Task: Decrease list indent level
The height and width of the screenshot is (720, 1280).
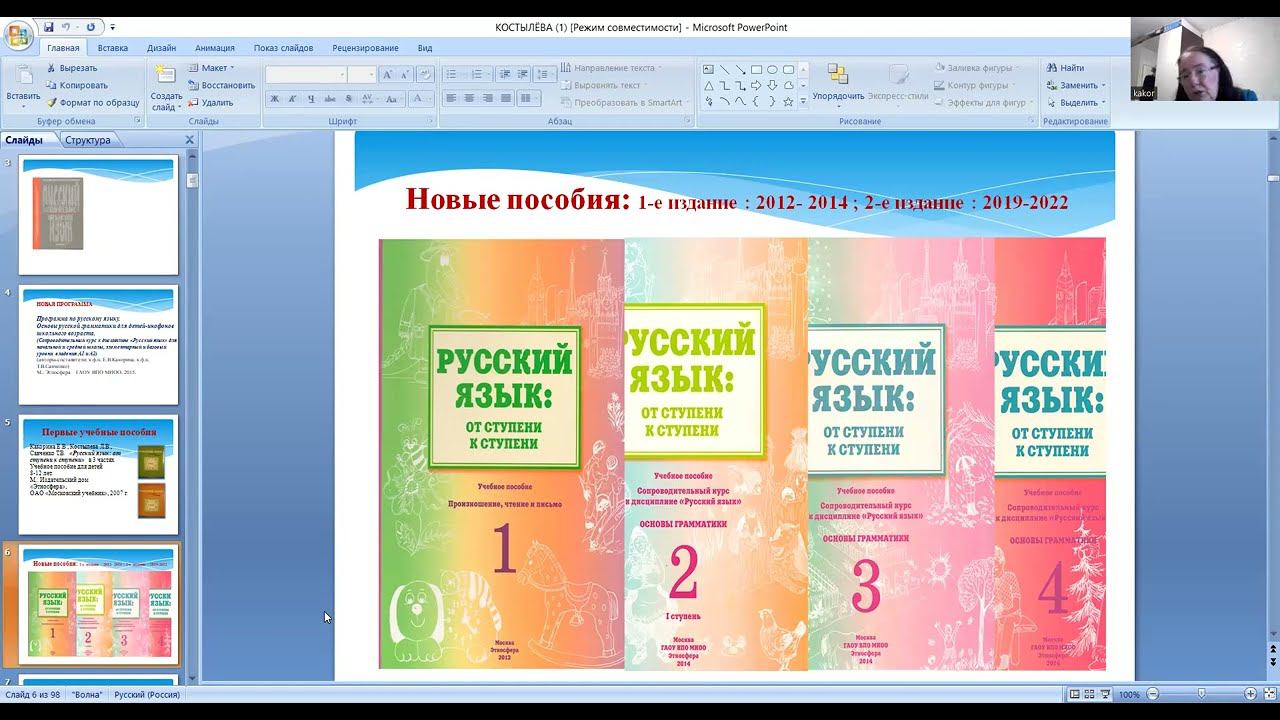Action: tap(505, 75)
